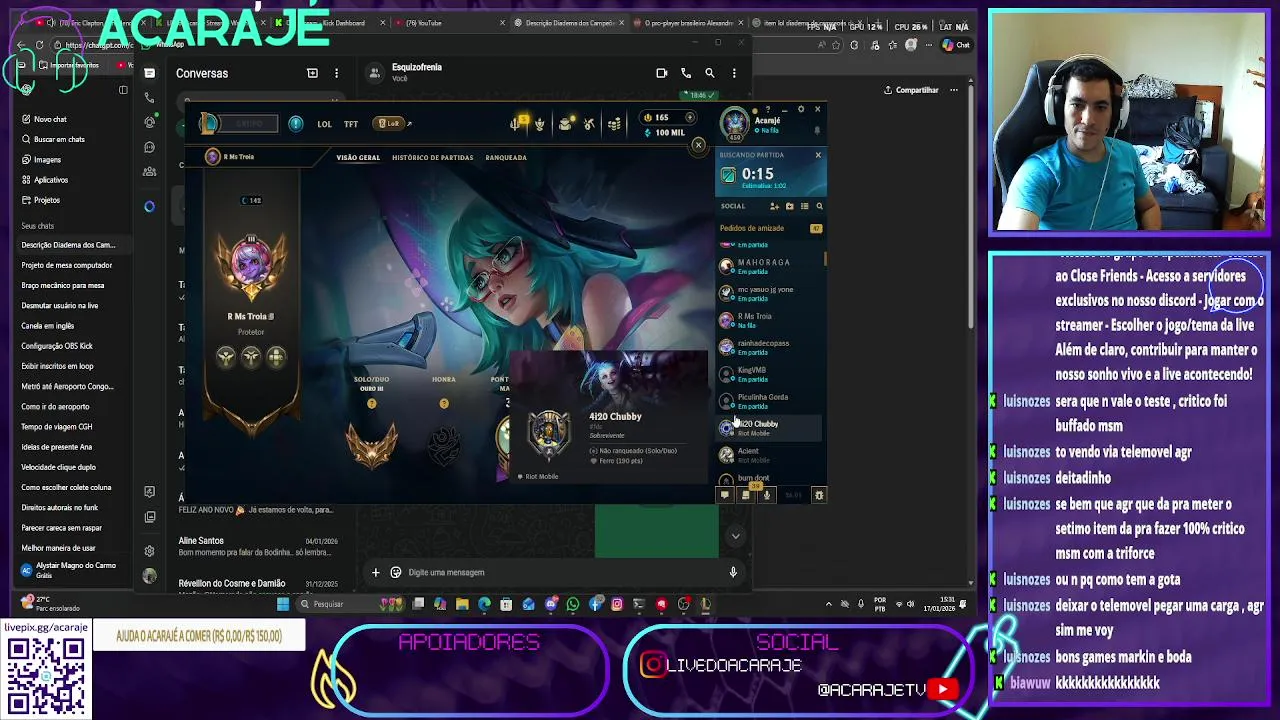Toggle League voice microphone icon
The height and width of the screenshot is (720, 1280).
[767, 495]
